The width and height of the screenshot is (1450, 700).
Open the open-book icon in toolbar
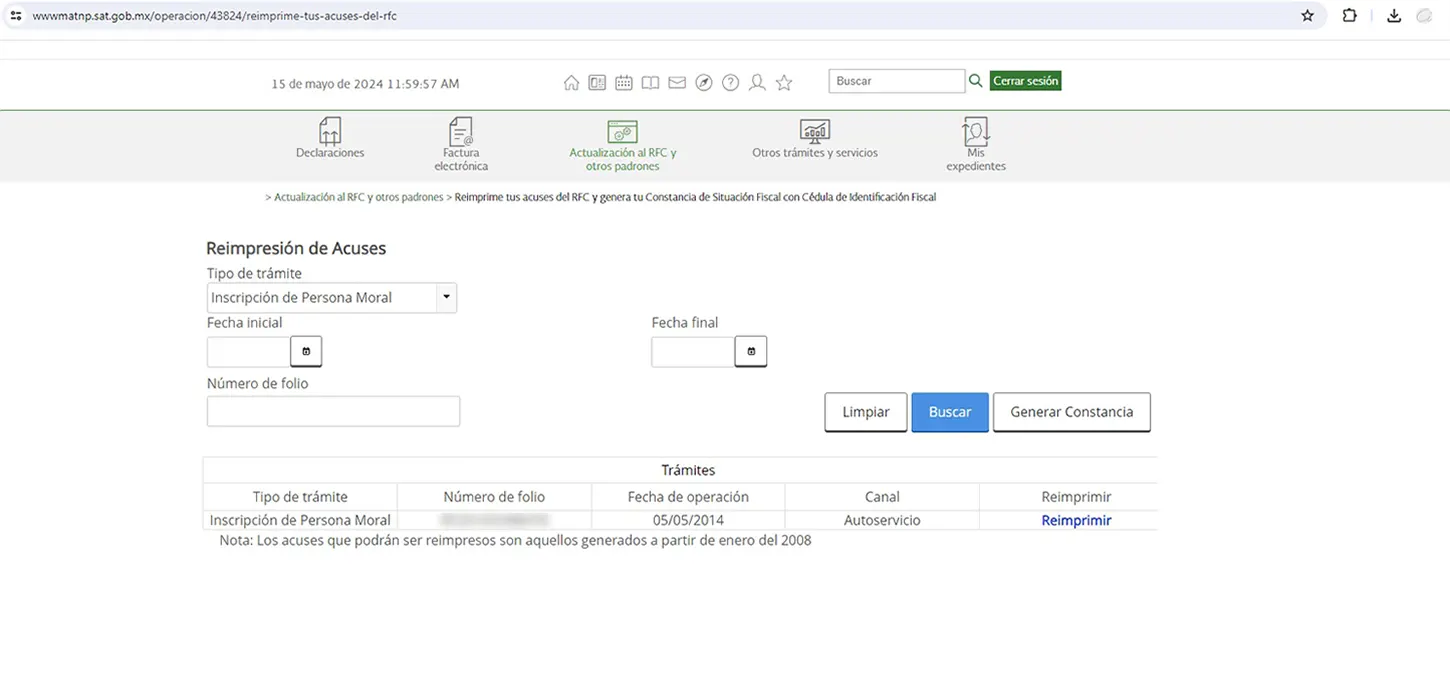pyautogui.click(x=650, y=83)
